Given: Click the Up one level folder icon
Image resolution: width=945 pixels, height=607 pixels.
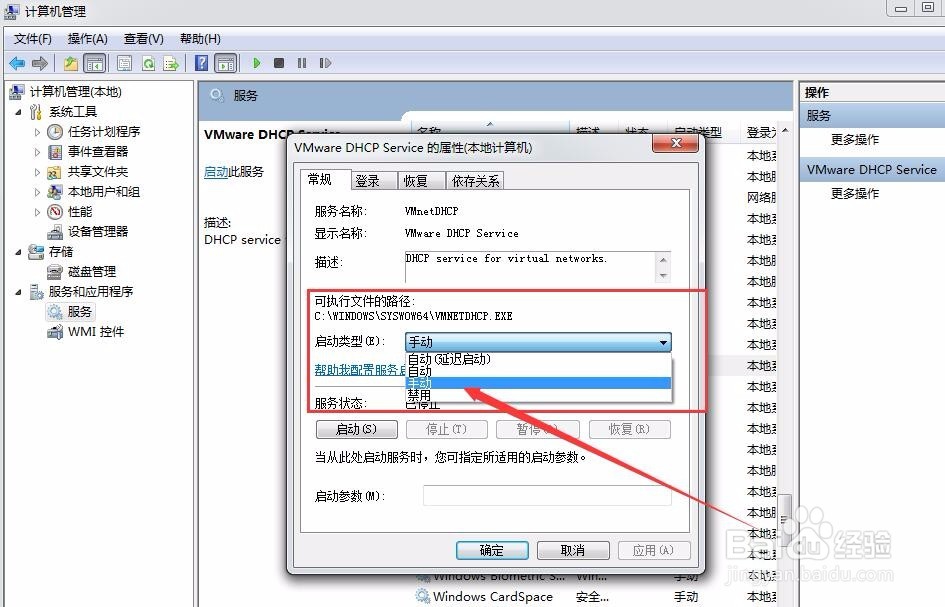Looking at the screenshot, I should (x=71, y=63).
